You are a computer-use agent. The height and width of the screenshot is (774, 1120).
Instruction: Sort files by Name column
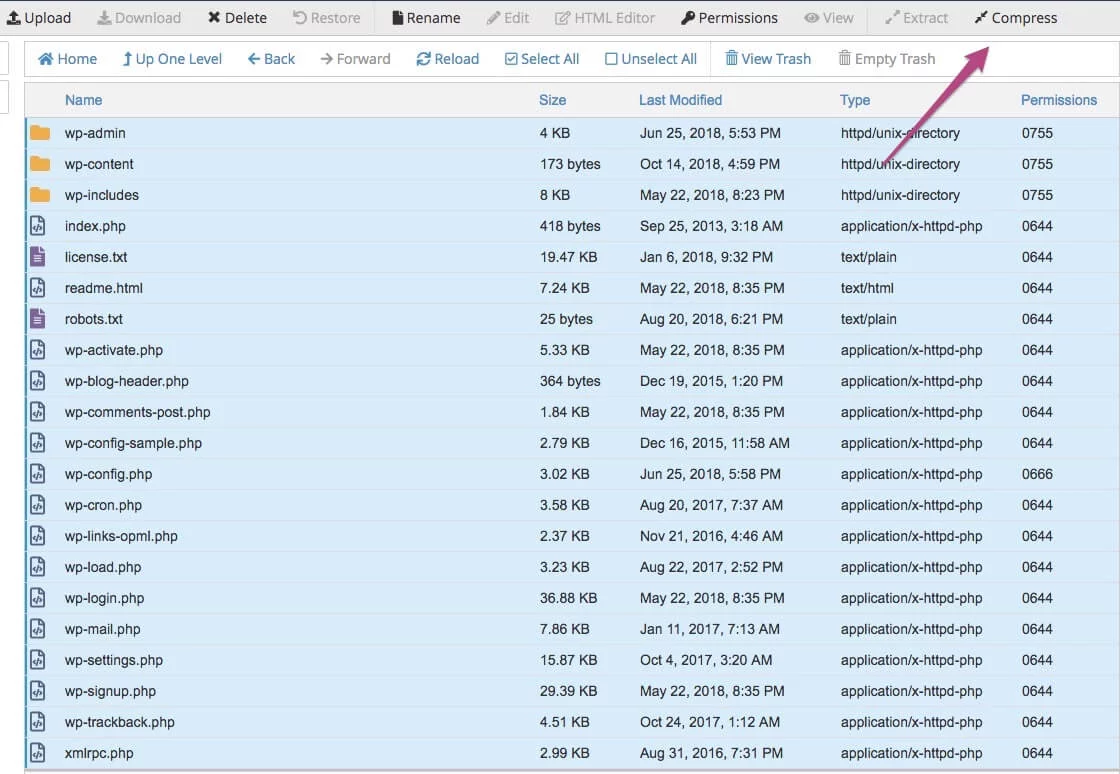(x=84, y=100)
